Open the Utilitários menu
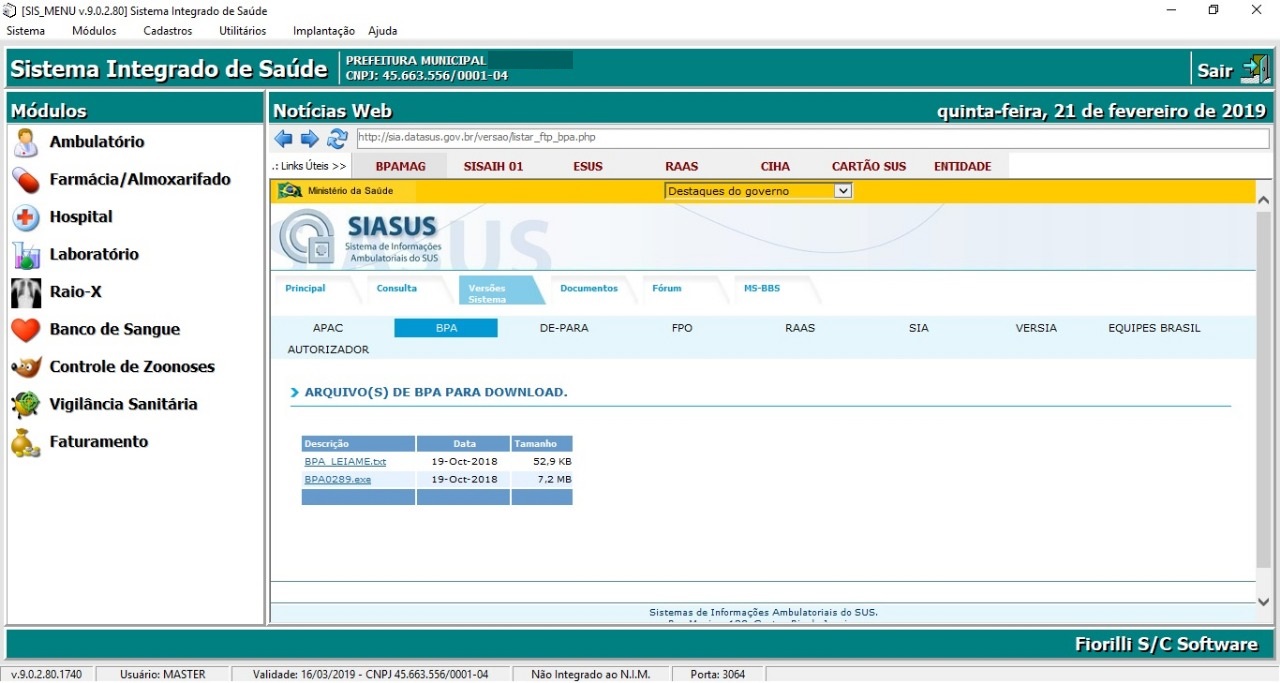Image resolution: width=1280 pixels, height=683 pixels. 243,31
